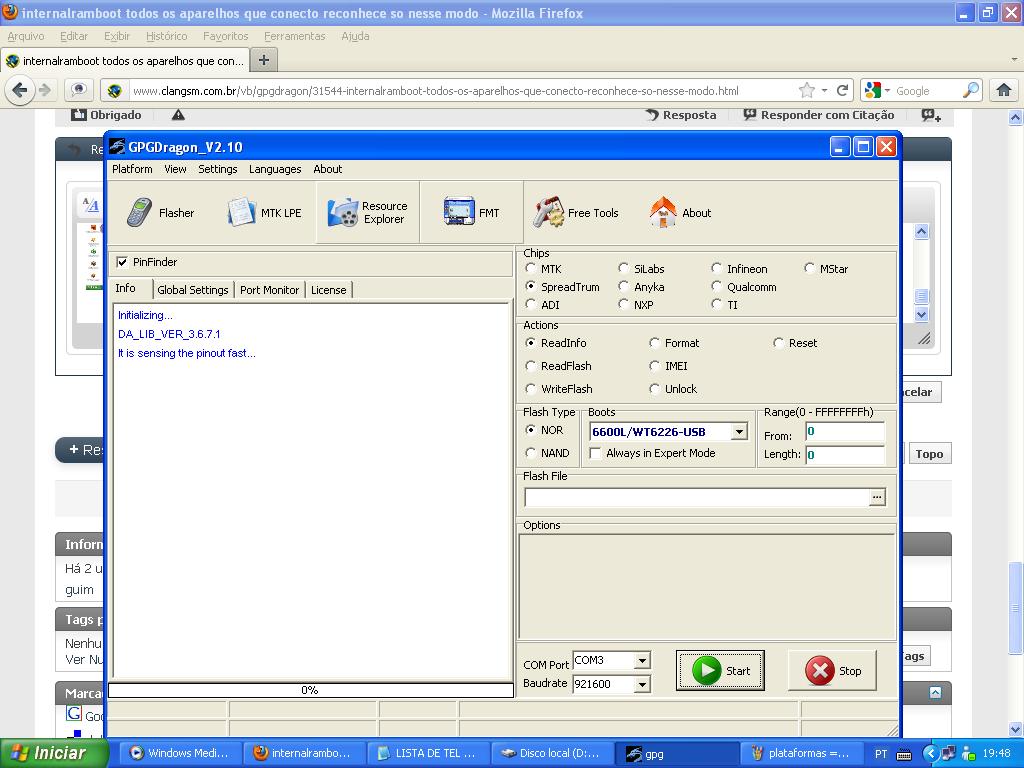This screenshot has height=768, width=1024.
Task: Open the View menu in GPGDragon
Action: [175, 169]
